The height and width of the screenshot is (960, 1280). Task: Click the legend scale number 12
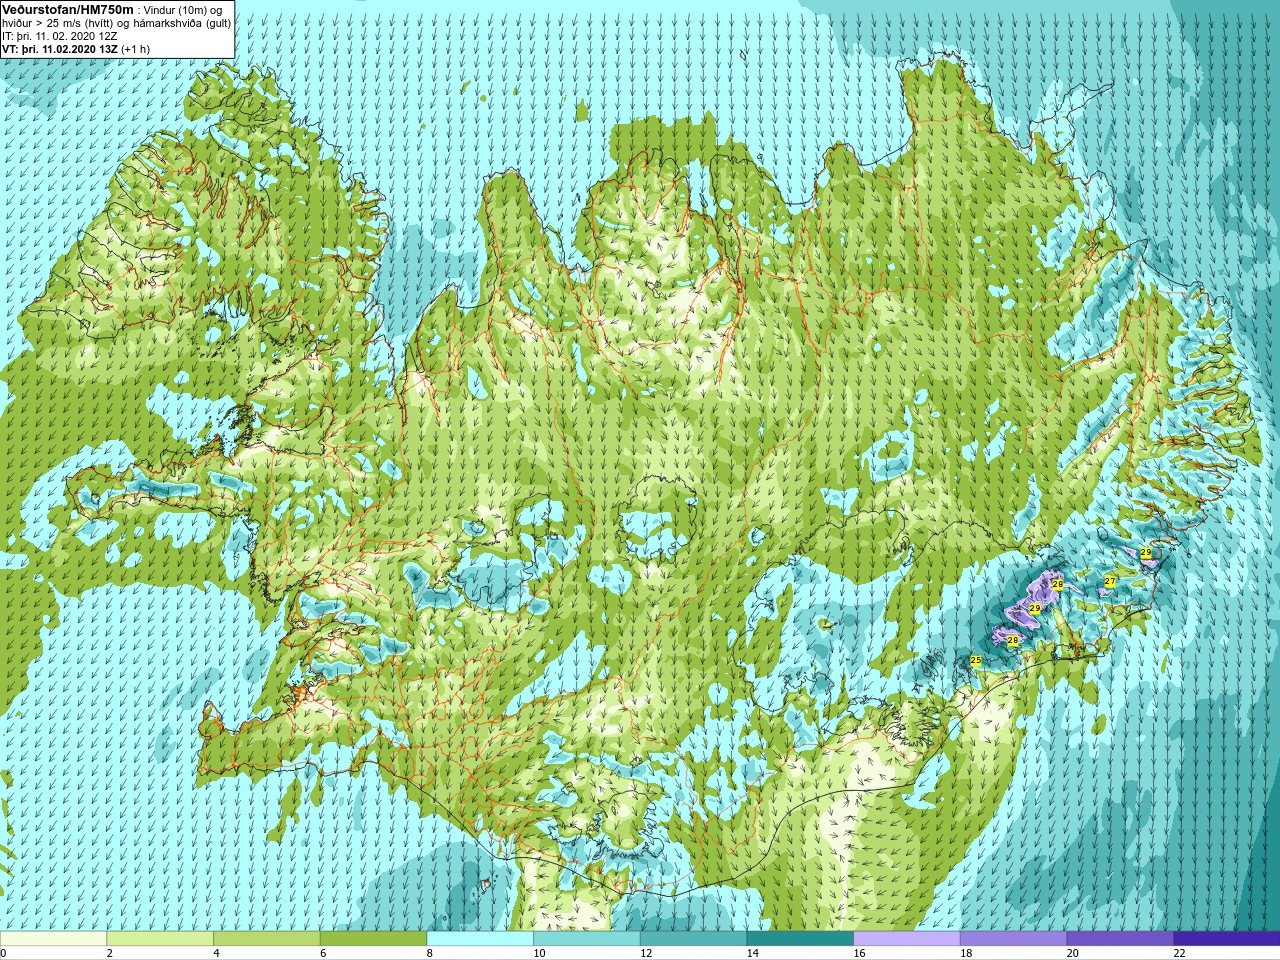647,954
